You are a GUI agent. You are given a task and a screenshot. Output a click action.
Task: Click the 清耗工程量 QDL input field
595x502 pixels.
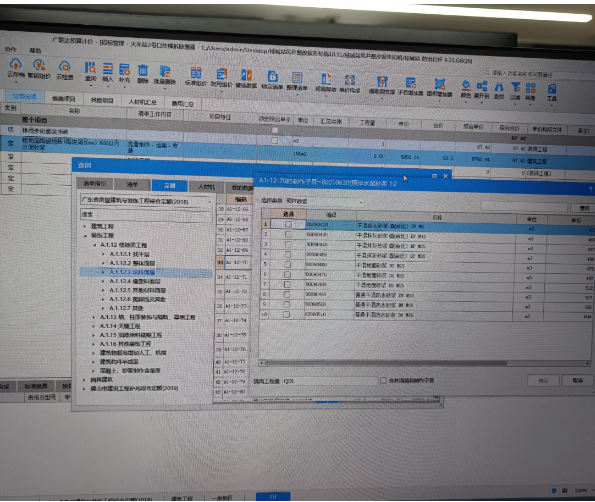click(x=330, y=381)
